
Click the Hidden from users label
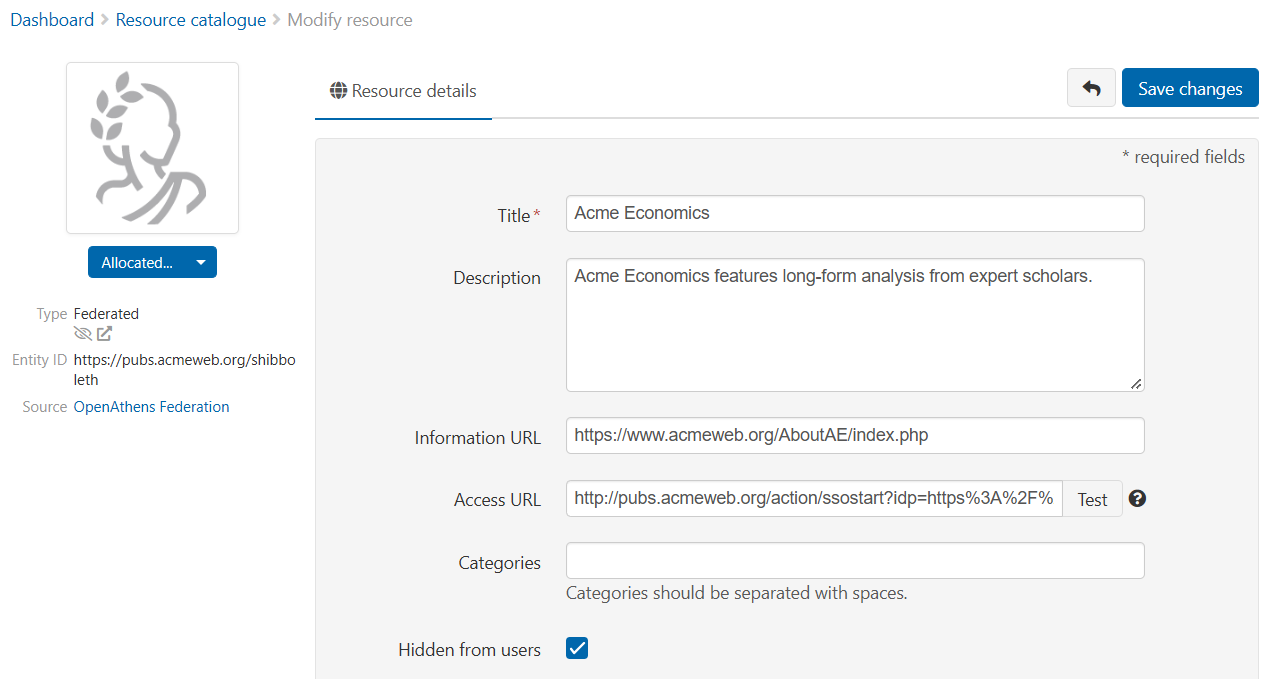pos(470,650)
